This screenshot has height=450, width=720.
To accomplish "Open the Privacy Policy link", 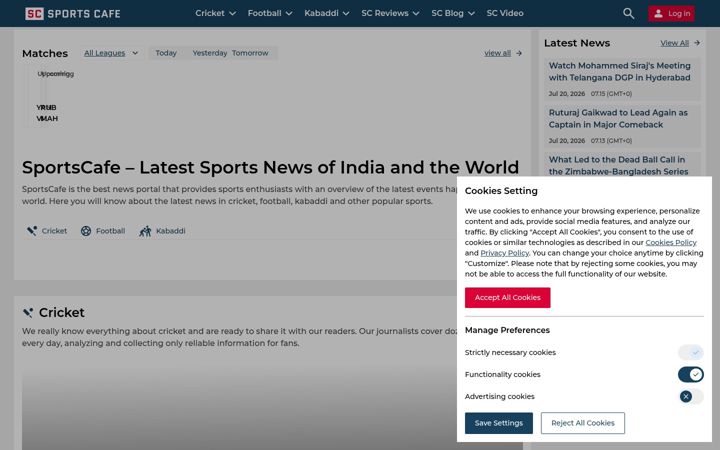I will point(505,253).
